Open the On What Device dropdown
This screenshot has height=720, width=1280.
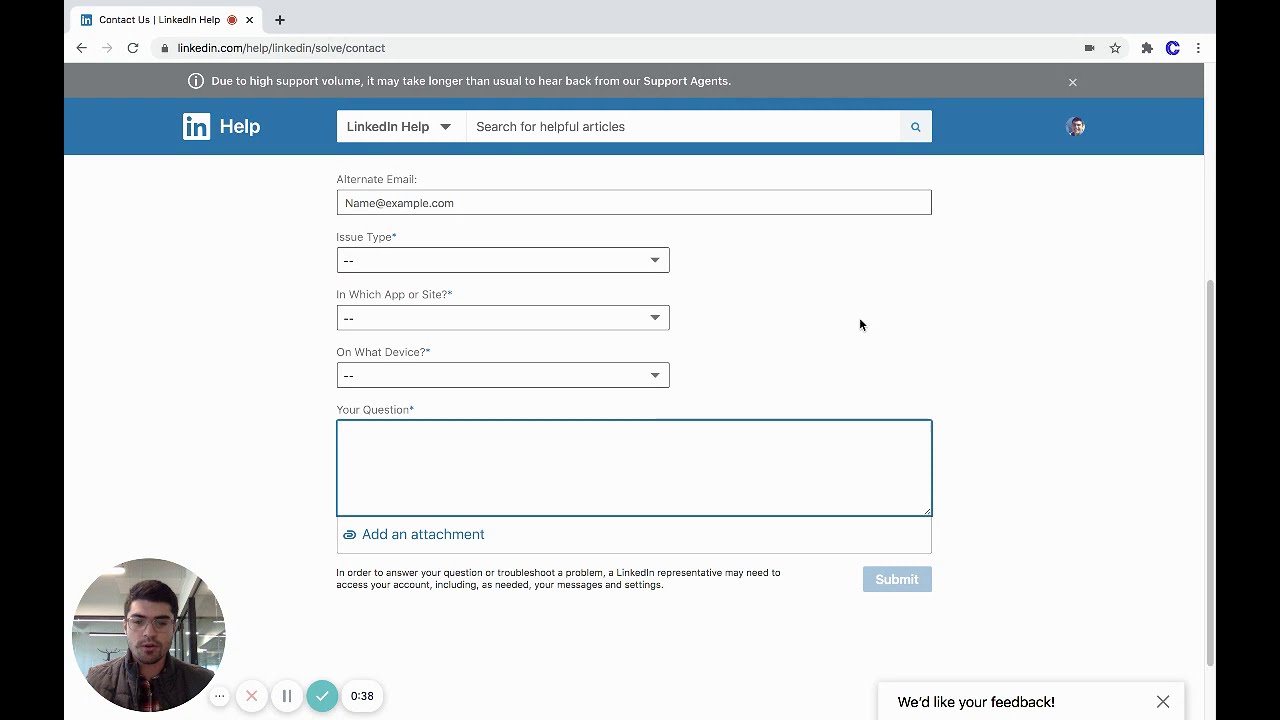coord(503,375)
